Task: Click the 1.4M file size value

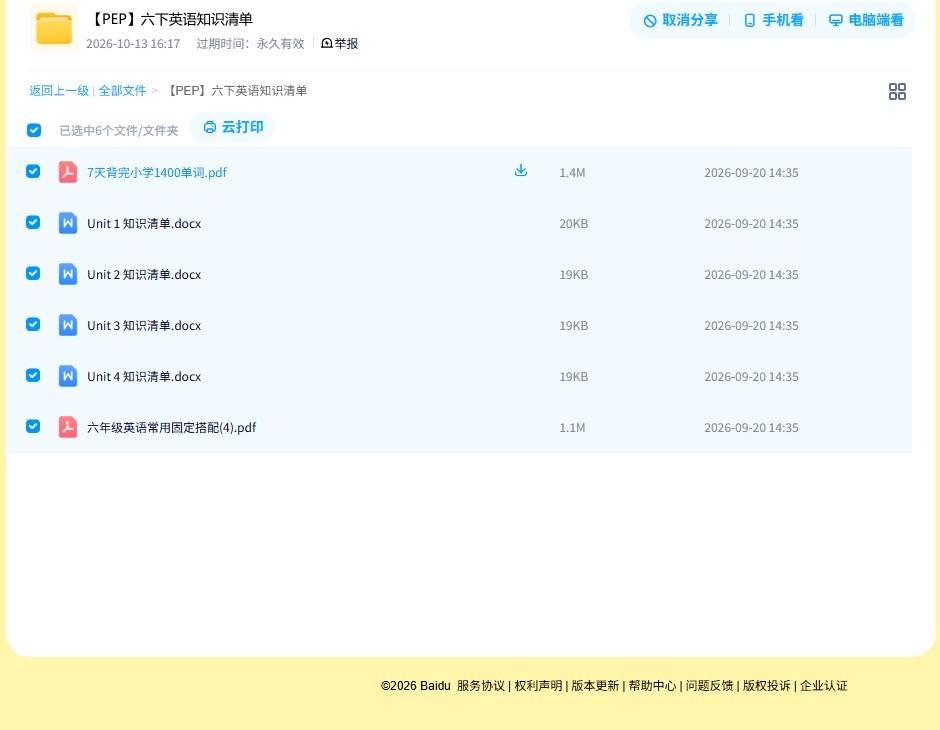Action: point(572,173)
